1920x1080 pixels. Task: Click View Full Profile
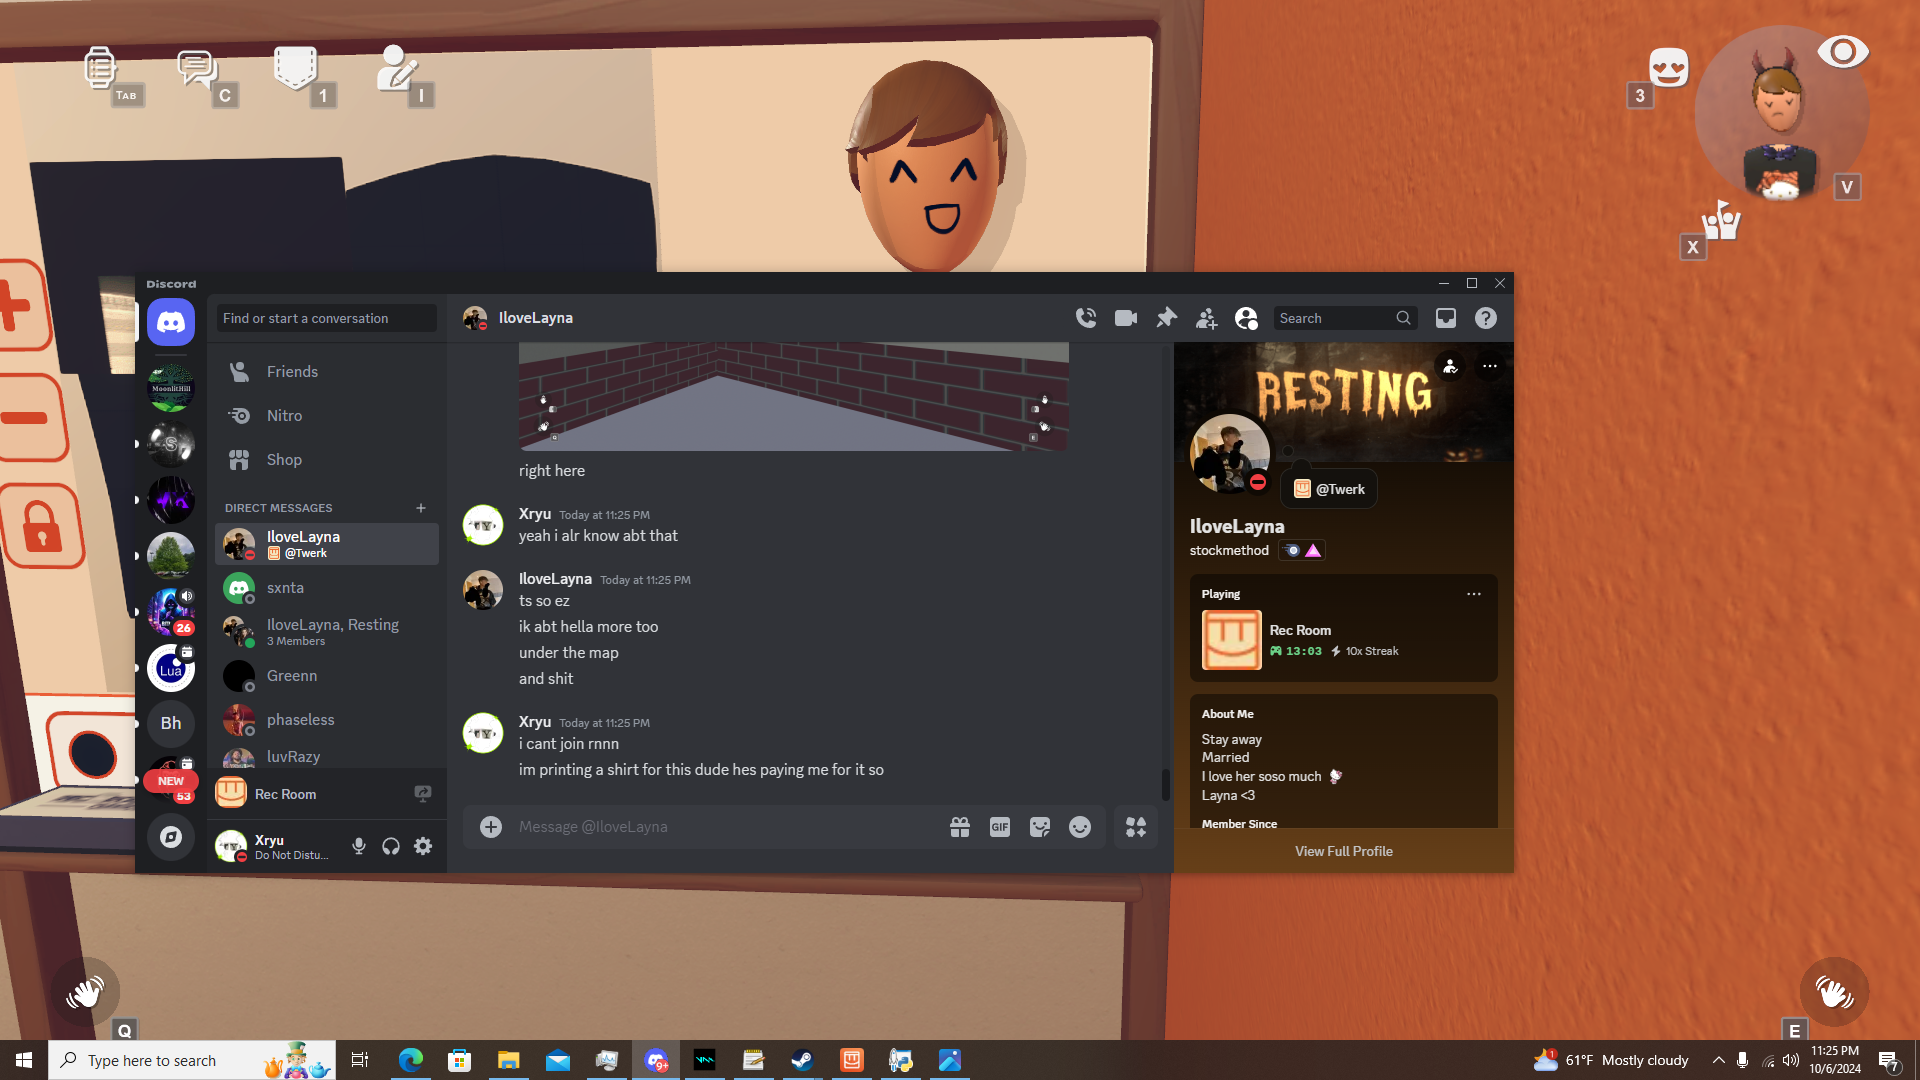point(1343,851)
